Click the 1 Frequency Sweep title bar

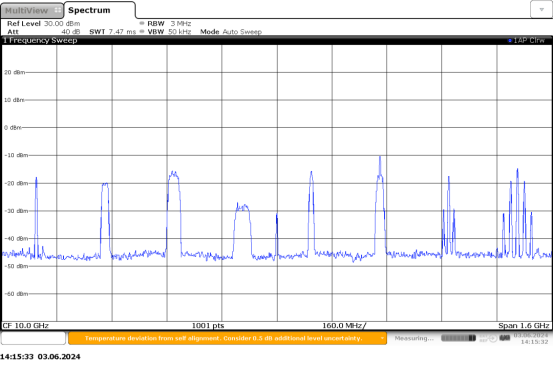(276, 40)
